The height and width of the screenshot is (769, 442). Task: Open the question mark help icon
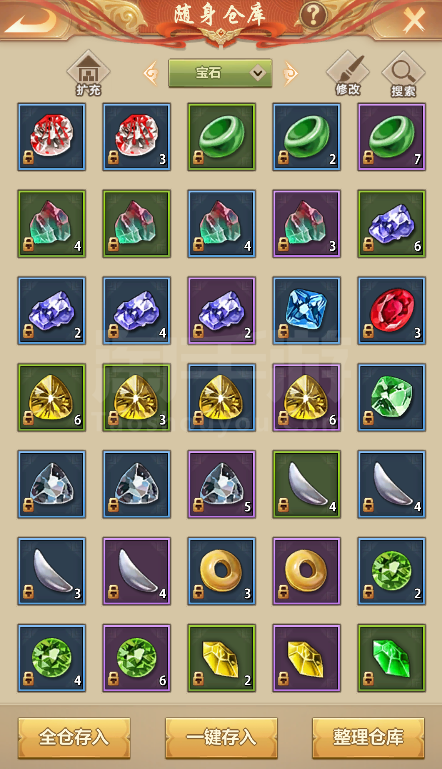[x=313, y=16]
